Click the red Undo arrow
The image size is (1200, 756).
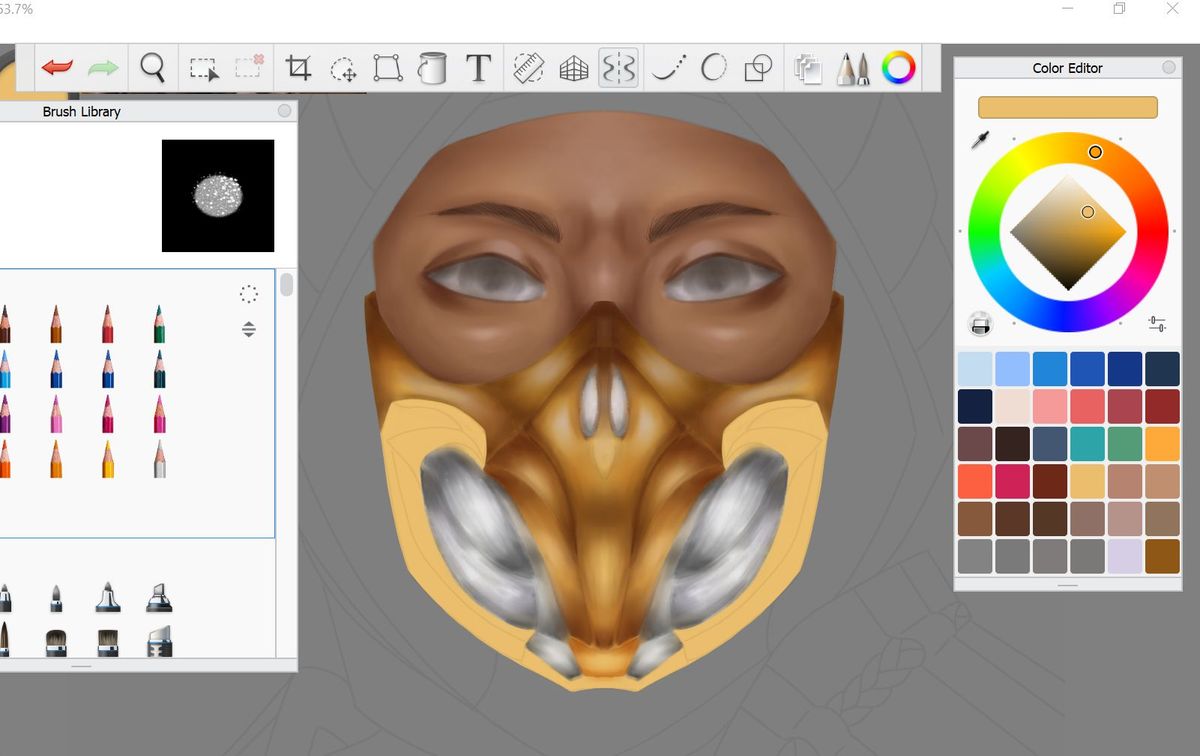[x=57, y=68]
